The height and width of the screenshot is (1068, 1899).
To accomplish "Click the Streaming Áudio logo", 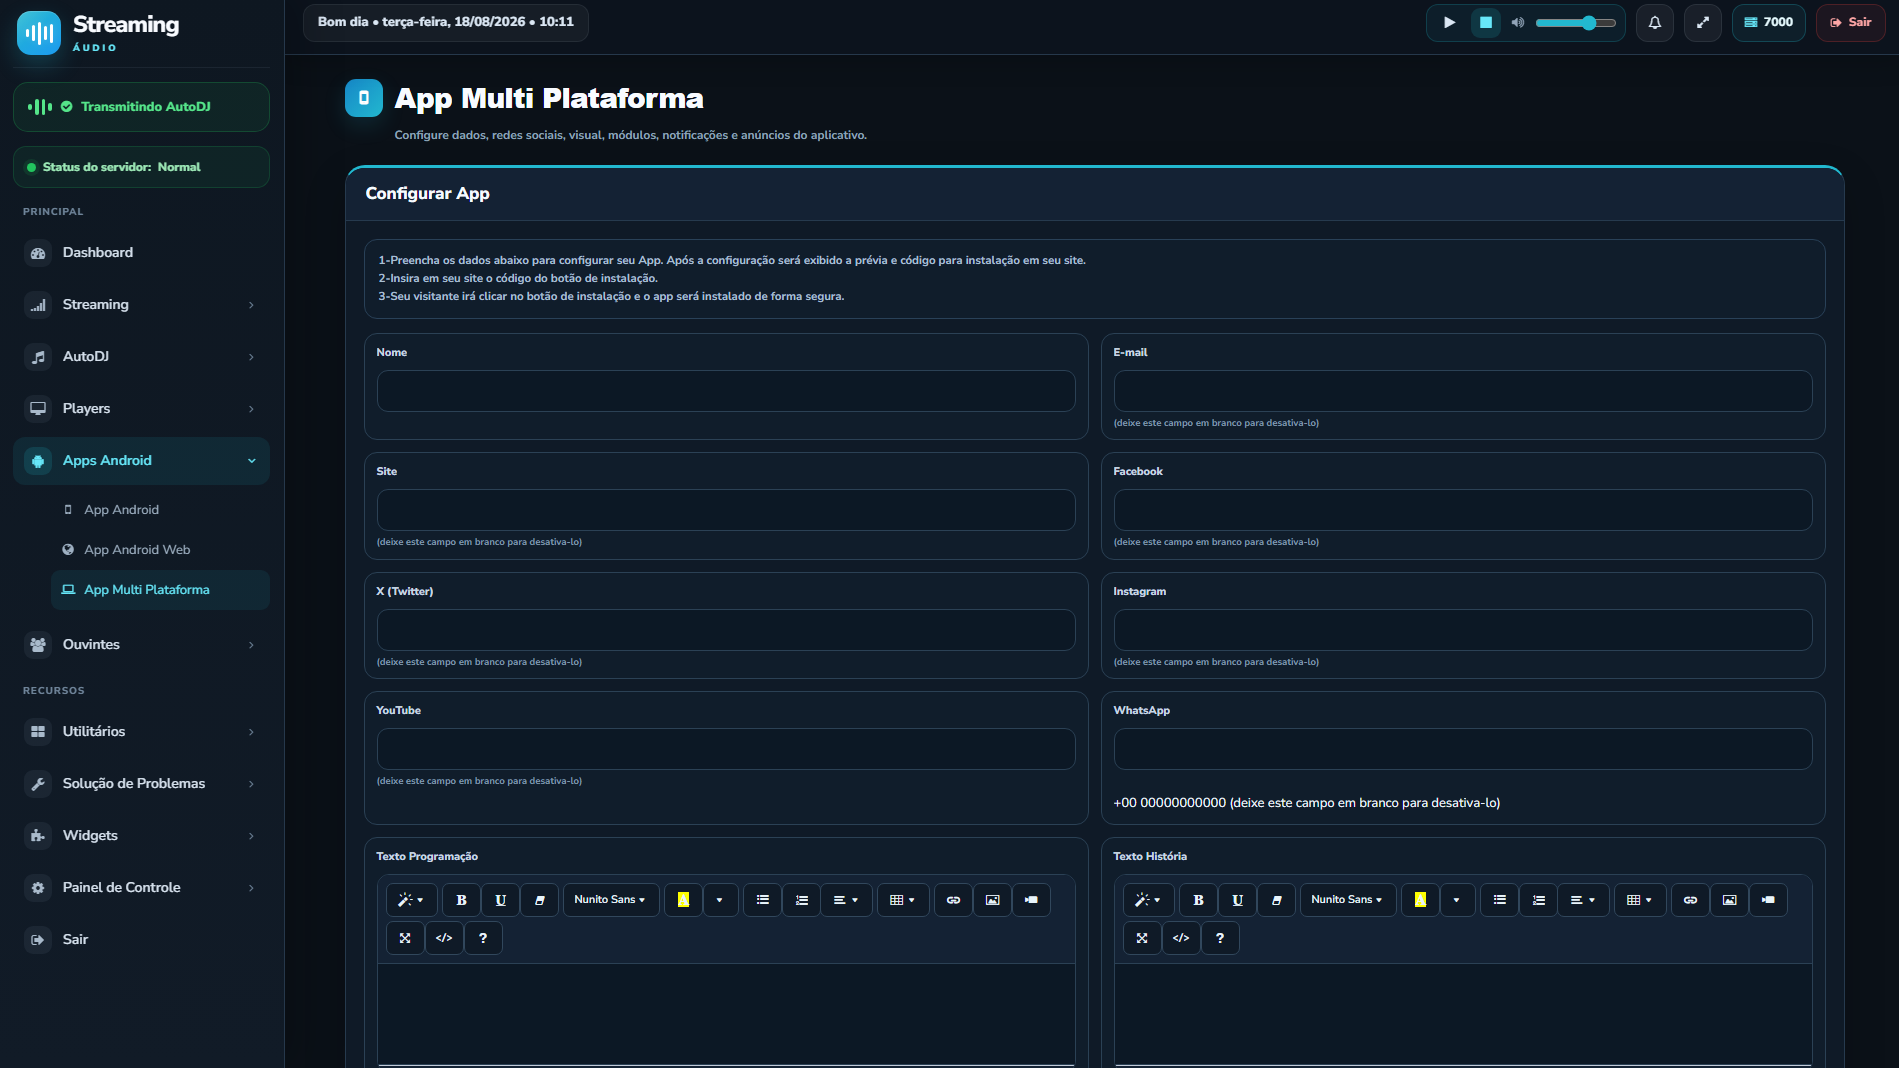I will [x=98, y=33].
